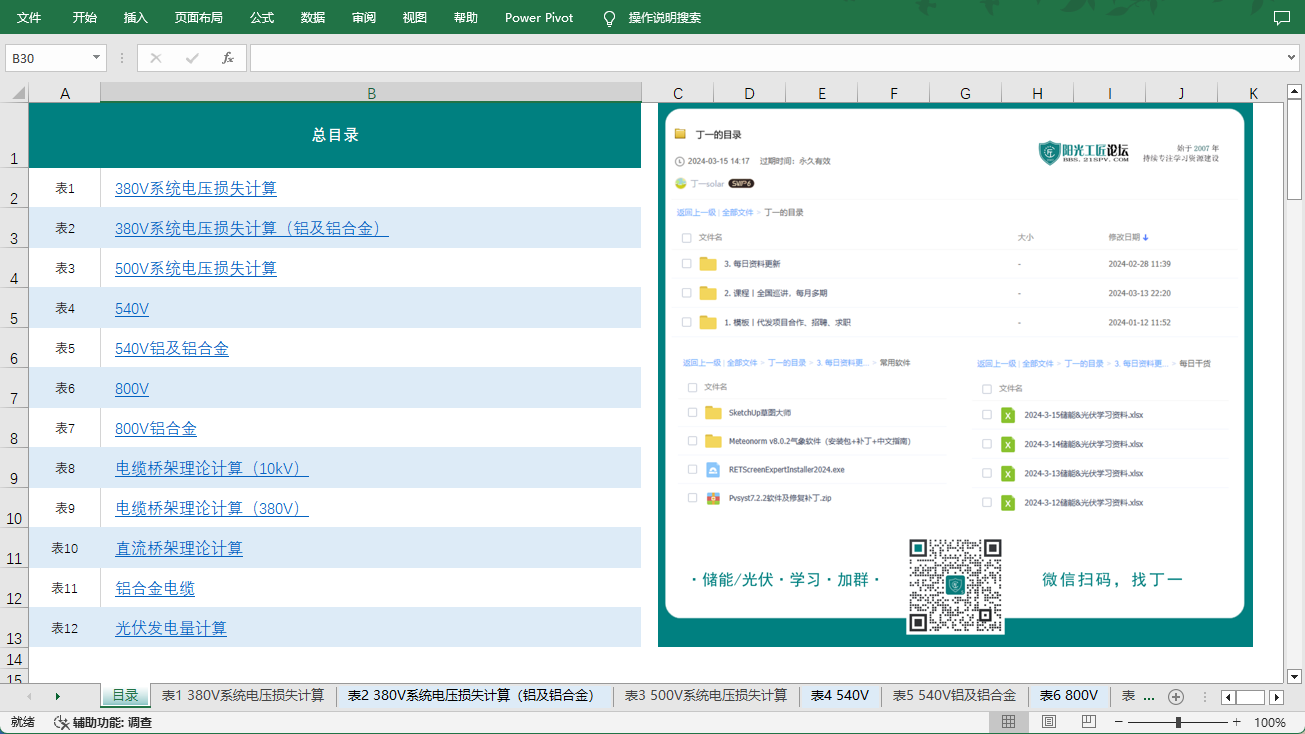Select column A header
1305x734 pixels.
pyautogui.click(x=65, y=93)
